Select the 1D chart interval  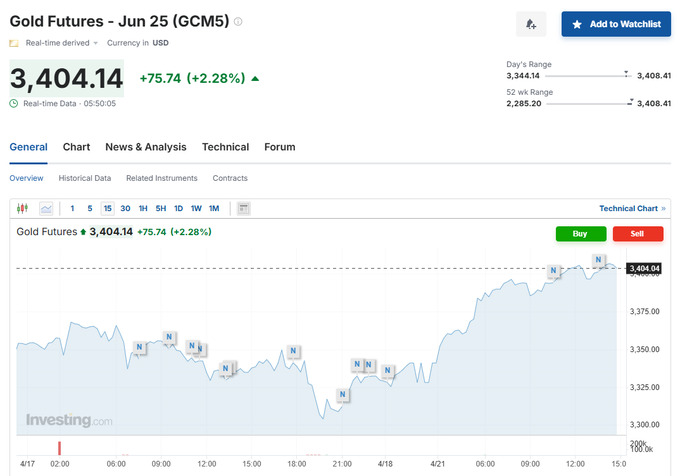[x=178, y=208]
